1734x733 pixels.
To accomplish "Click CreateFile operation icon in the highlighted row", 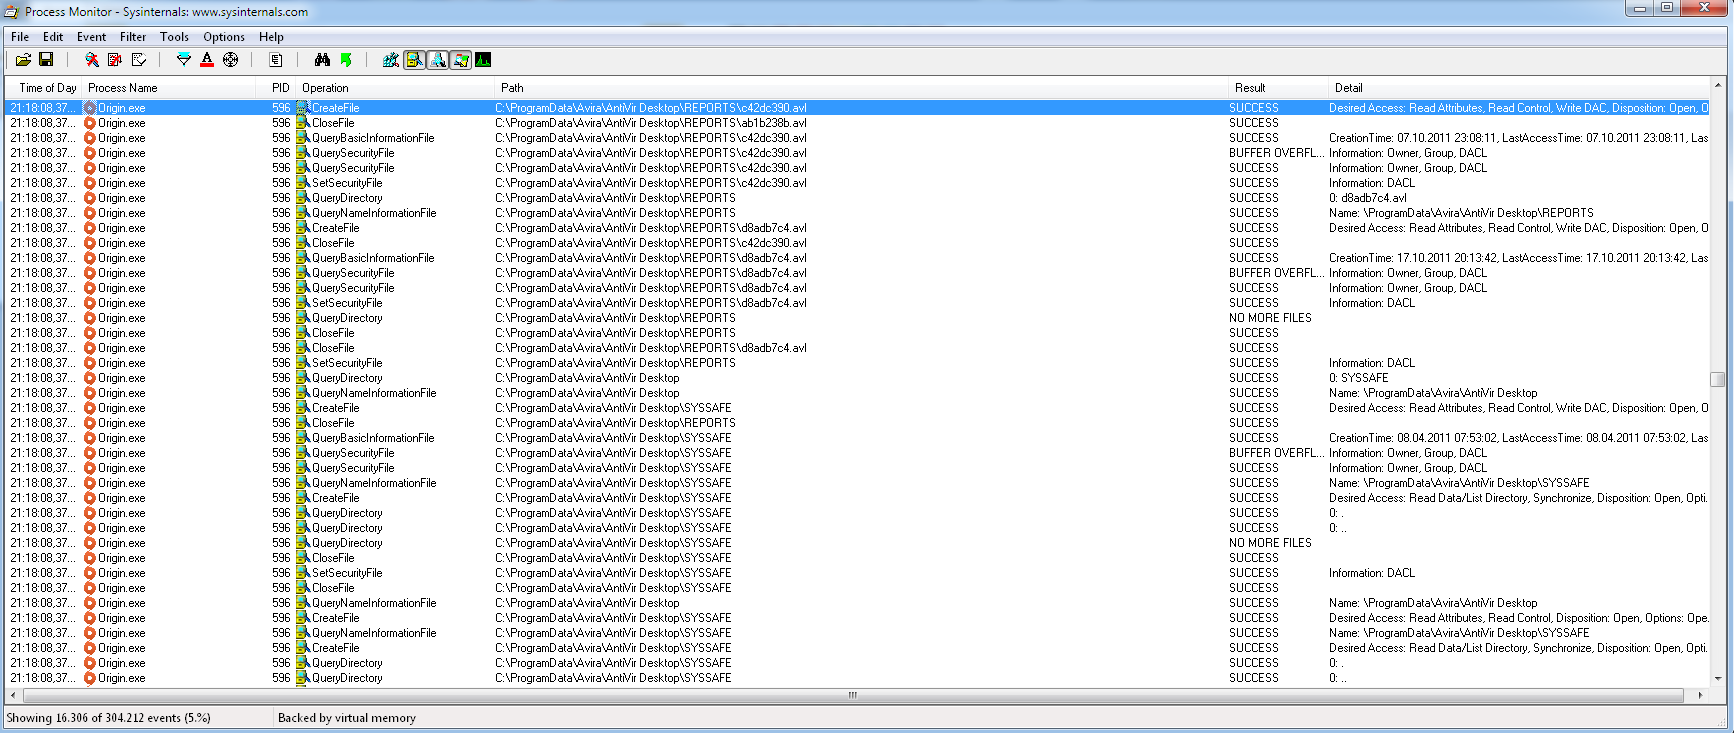I will pos(303,108).
